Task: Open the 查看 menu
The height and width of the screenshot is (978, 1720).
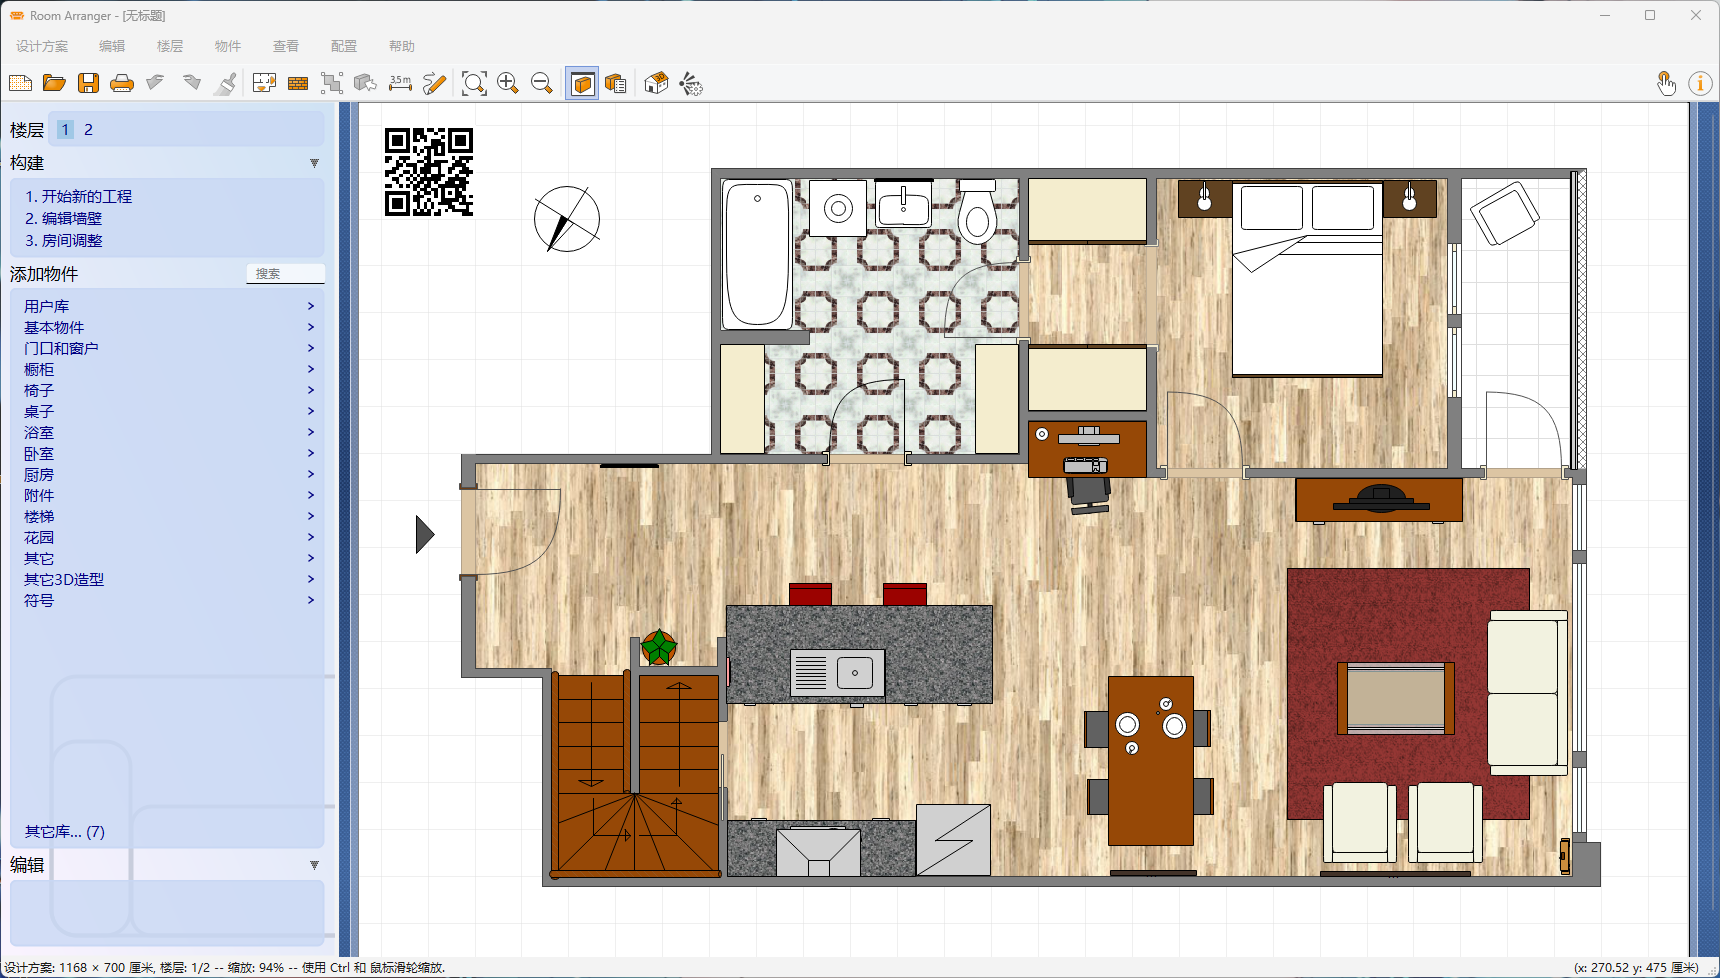Action: tap(285, 45)
